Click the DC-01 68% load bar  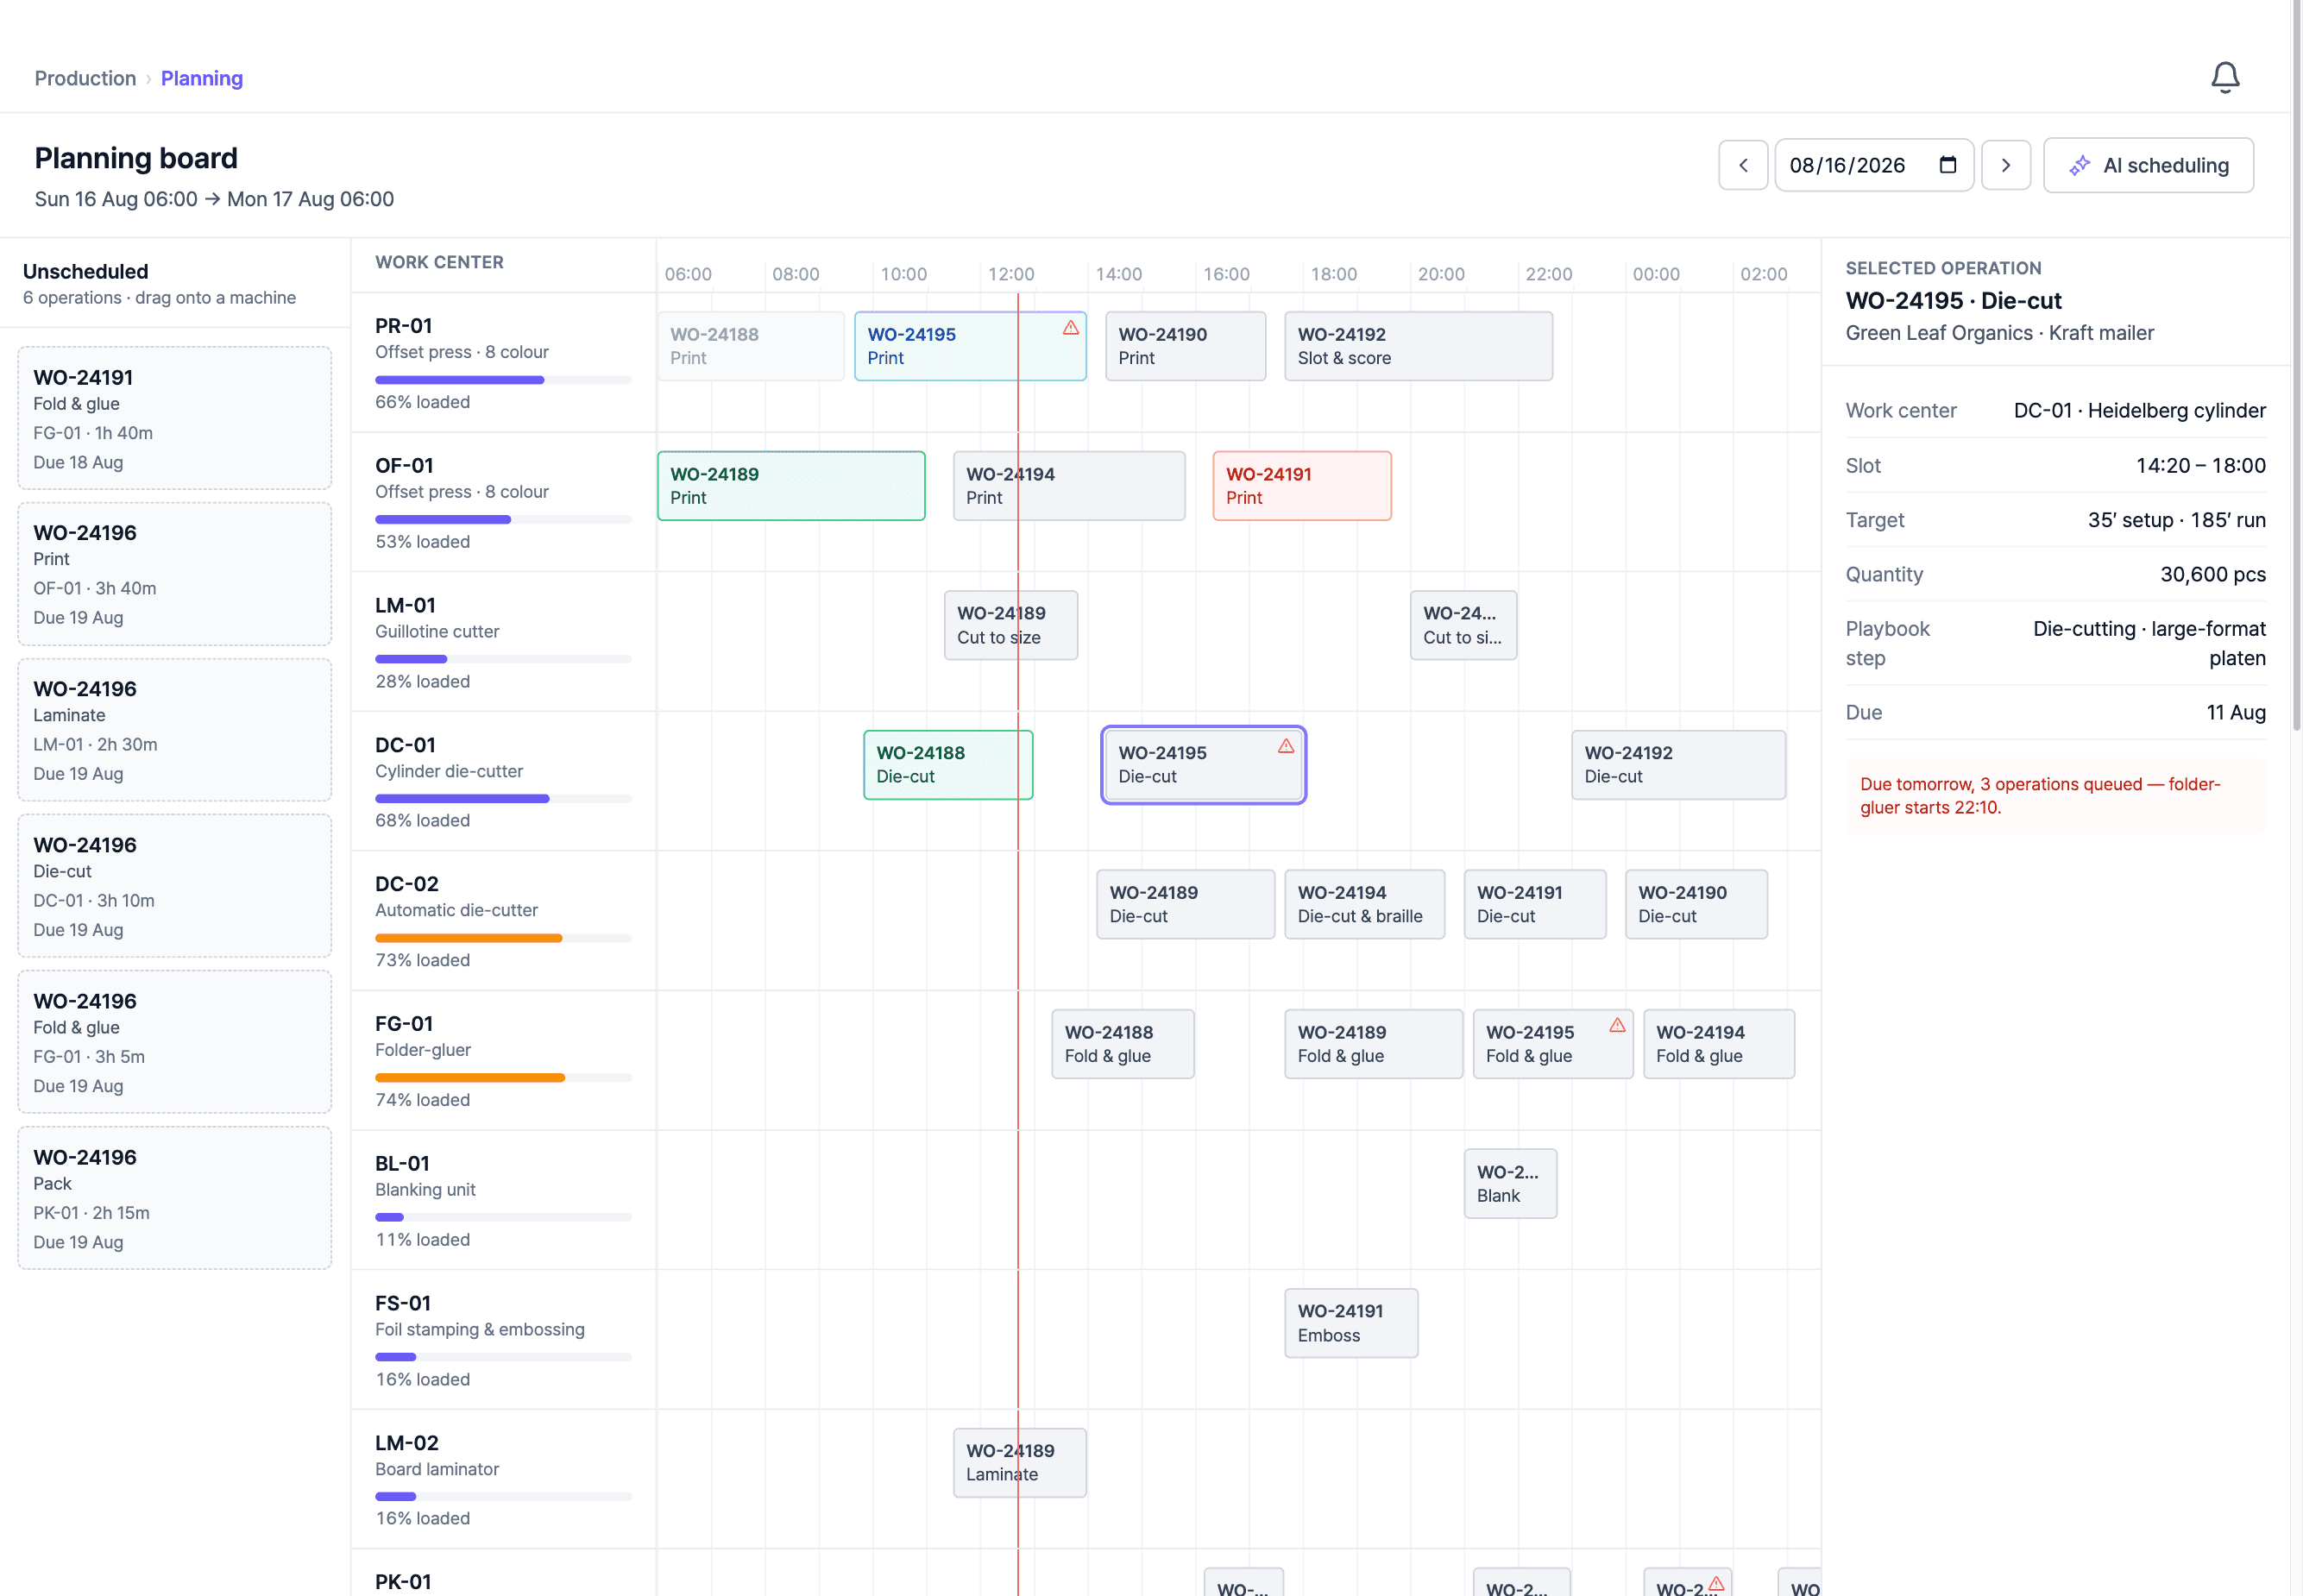(x=503, y=799)
